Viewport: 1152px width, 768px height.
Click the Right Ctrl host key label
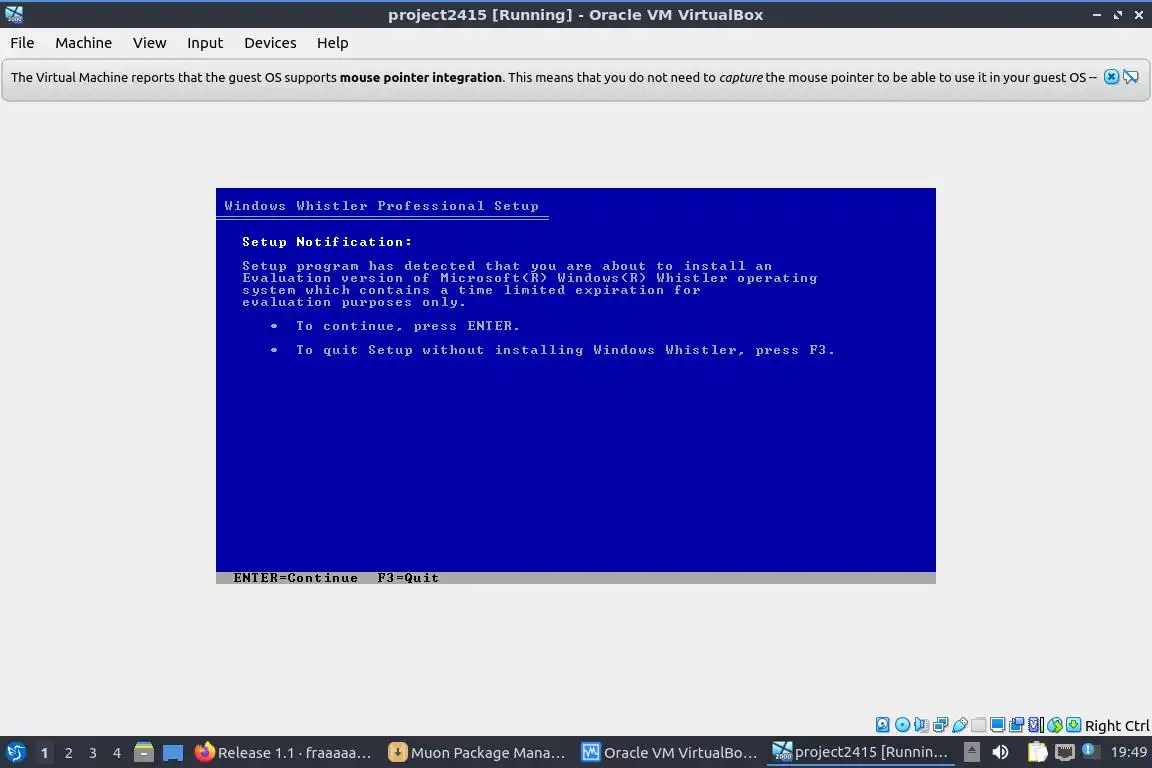[1117, 726]
